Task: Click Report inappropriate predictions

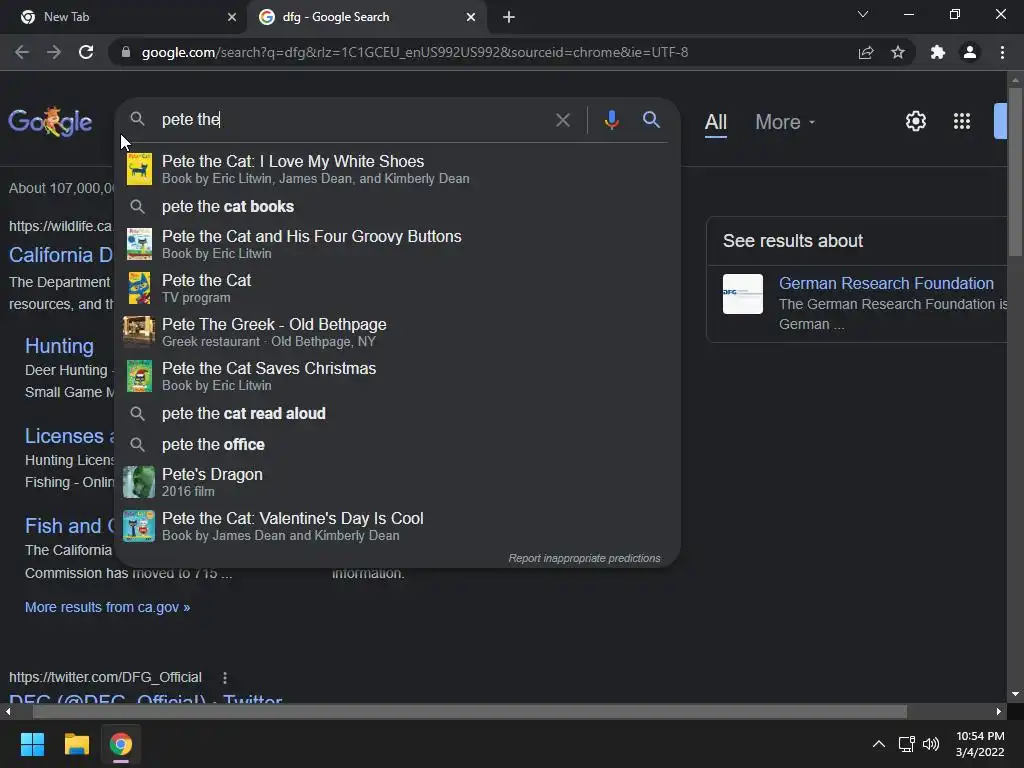Action: pyautogui.click(x=584, y=558)
